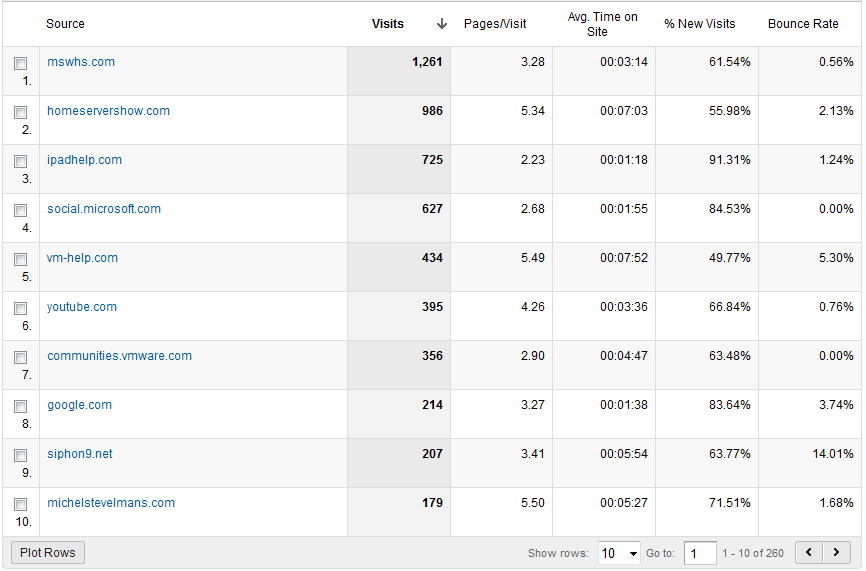Image resolution: width=866 pixels, height=571 pixels.
Task: Sort by % New Visits column
Action: tap(700, 24)
